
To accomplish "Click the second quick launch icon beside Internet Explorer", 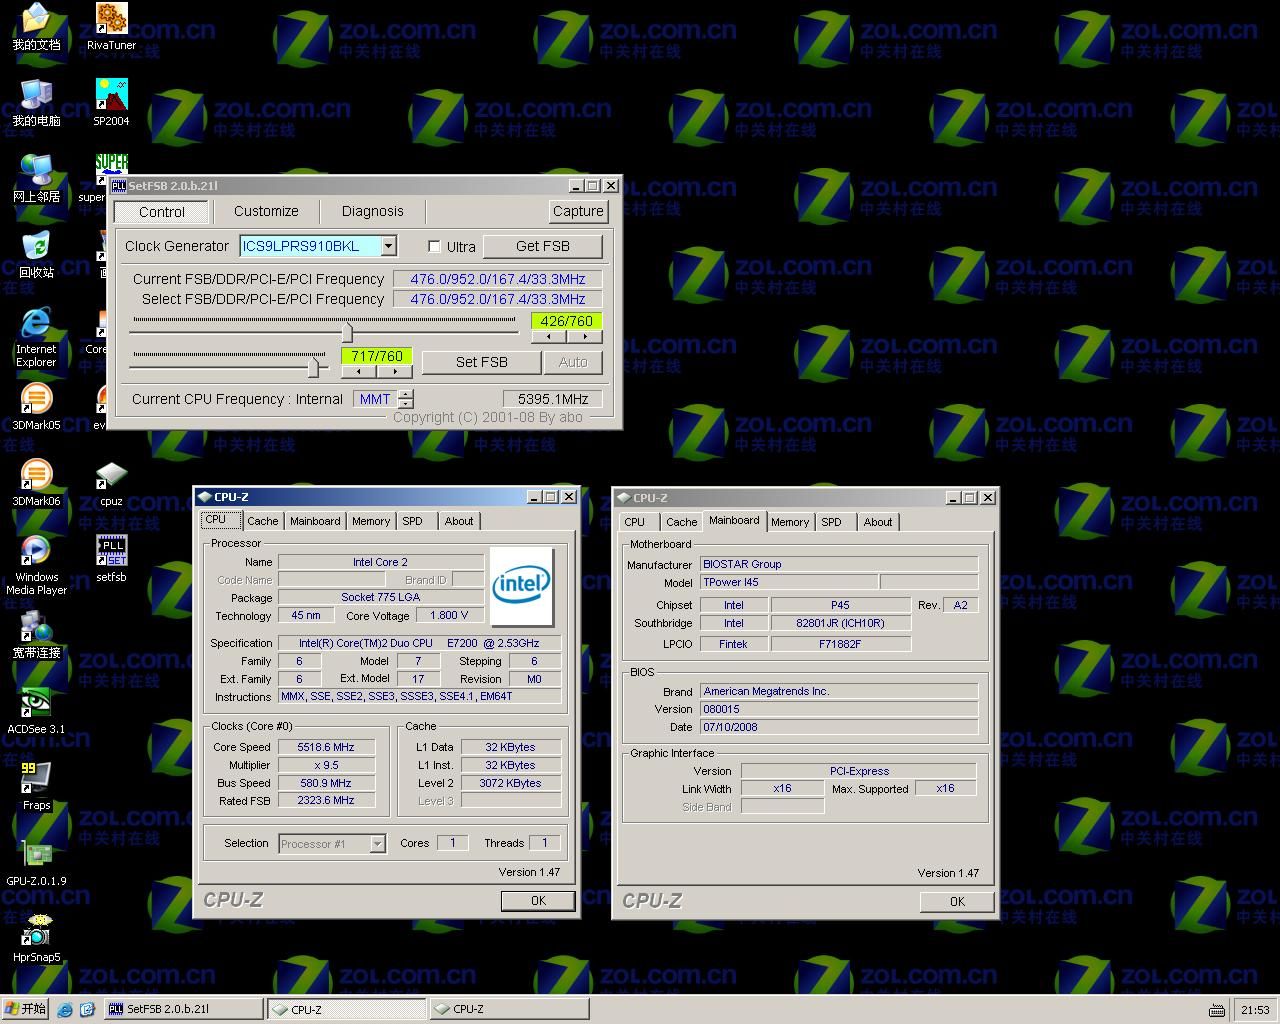I will 87,1010.
